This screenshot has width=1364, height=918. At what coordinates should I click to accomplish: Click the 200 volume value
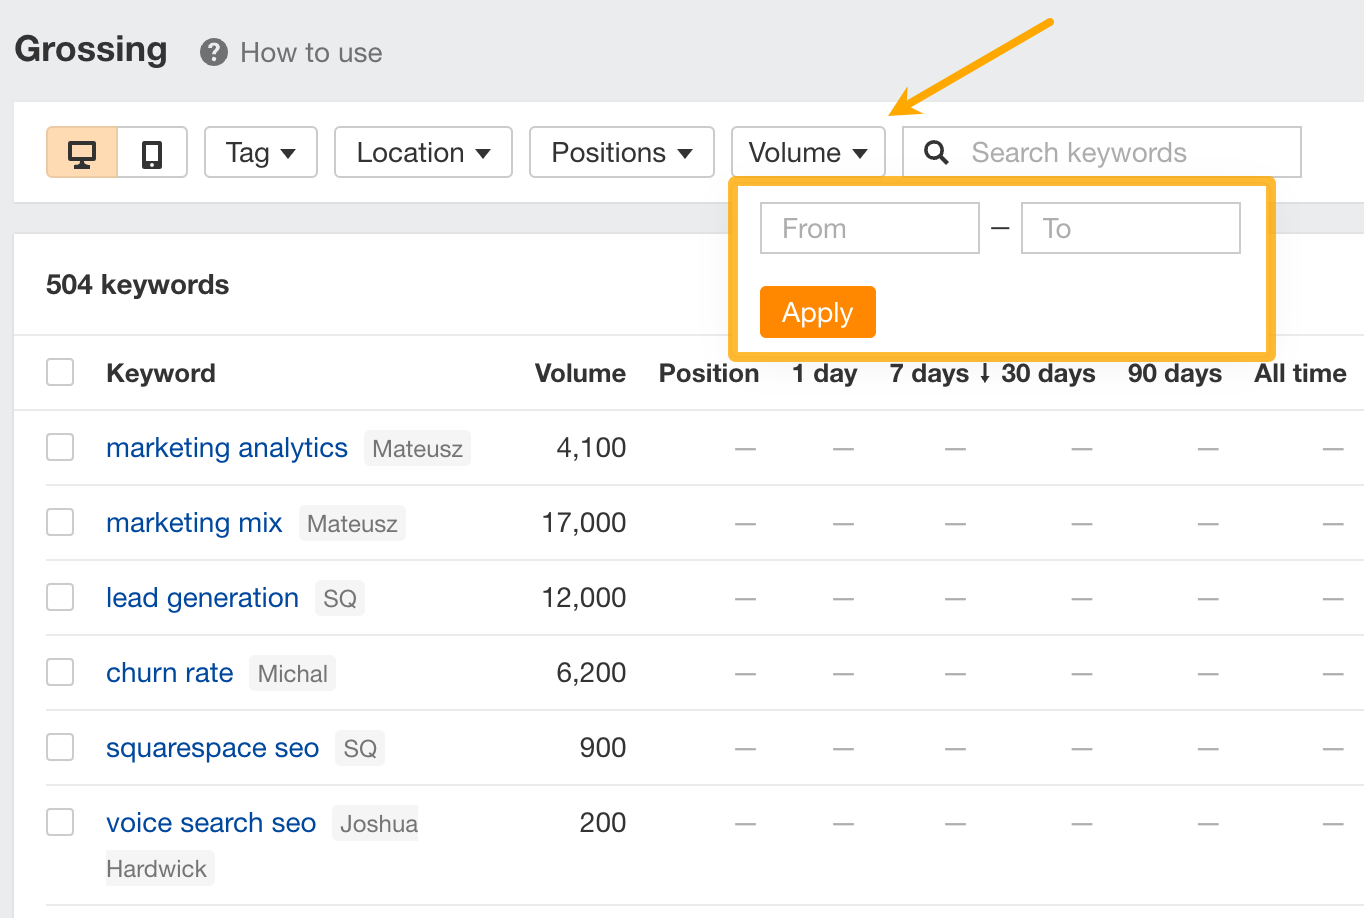pos(603,822)
